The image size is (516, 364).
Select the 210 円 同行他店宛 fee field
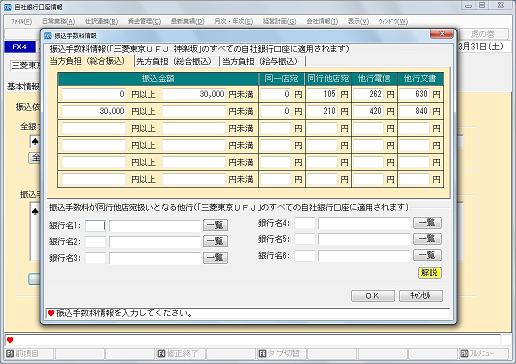(x=321, y=111)
